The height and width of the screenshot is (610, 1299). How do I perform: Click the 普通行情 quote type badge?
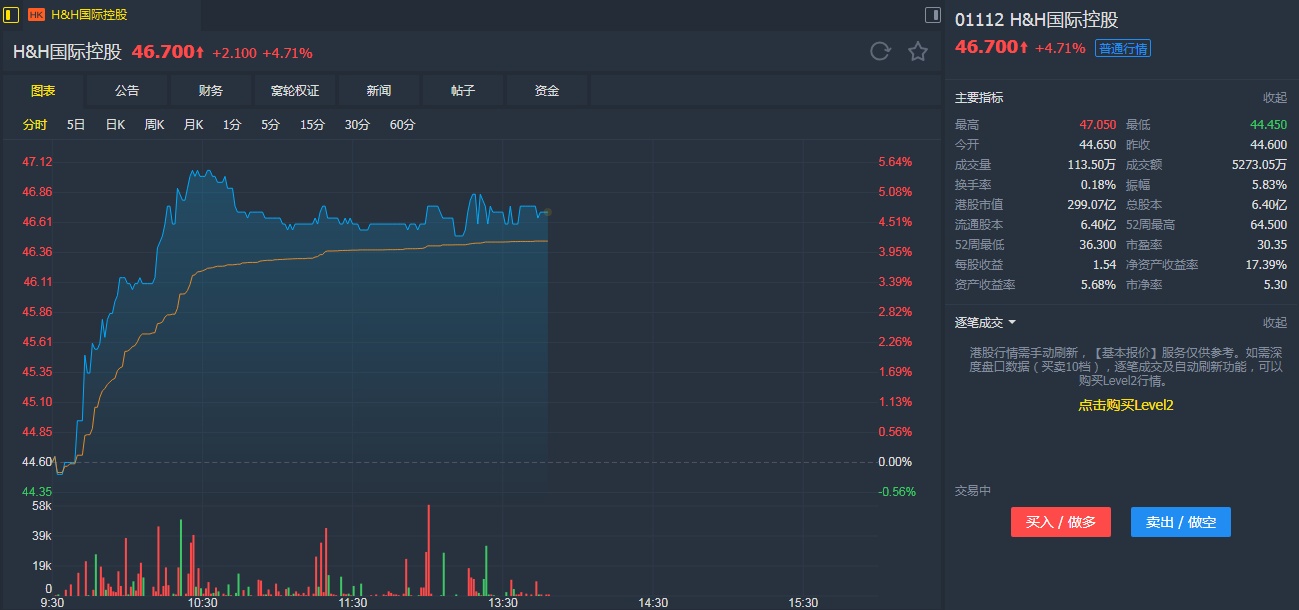pyautogui.click(x=1123, y=48)
